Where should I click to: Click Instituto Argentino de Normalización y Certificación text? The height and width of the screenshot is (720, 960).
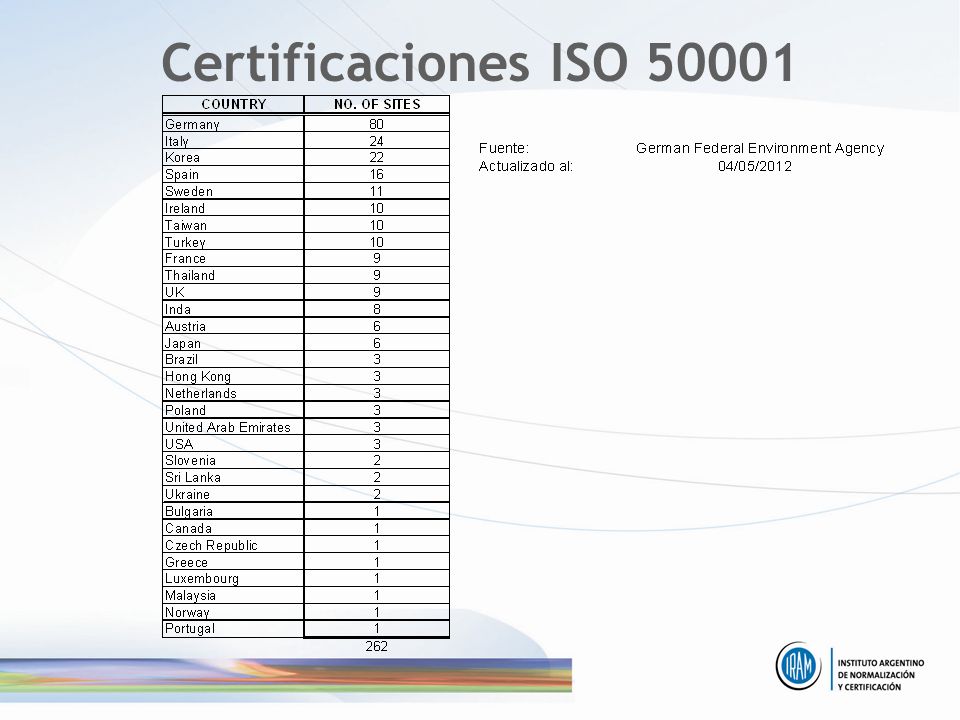pos(880,675)
